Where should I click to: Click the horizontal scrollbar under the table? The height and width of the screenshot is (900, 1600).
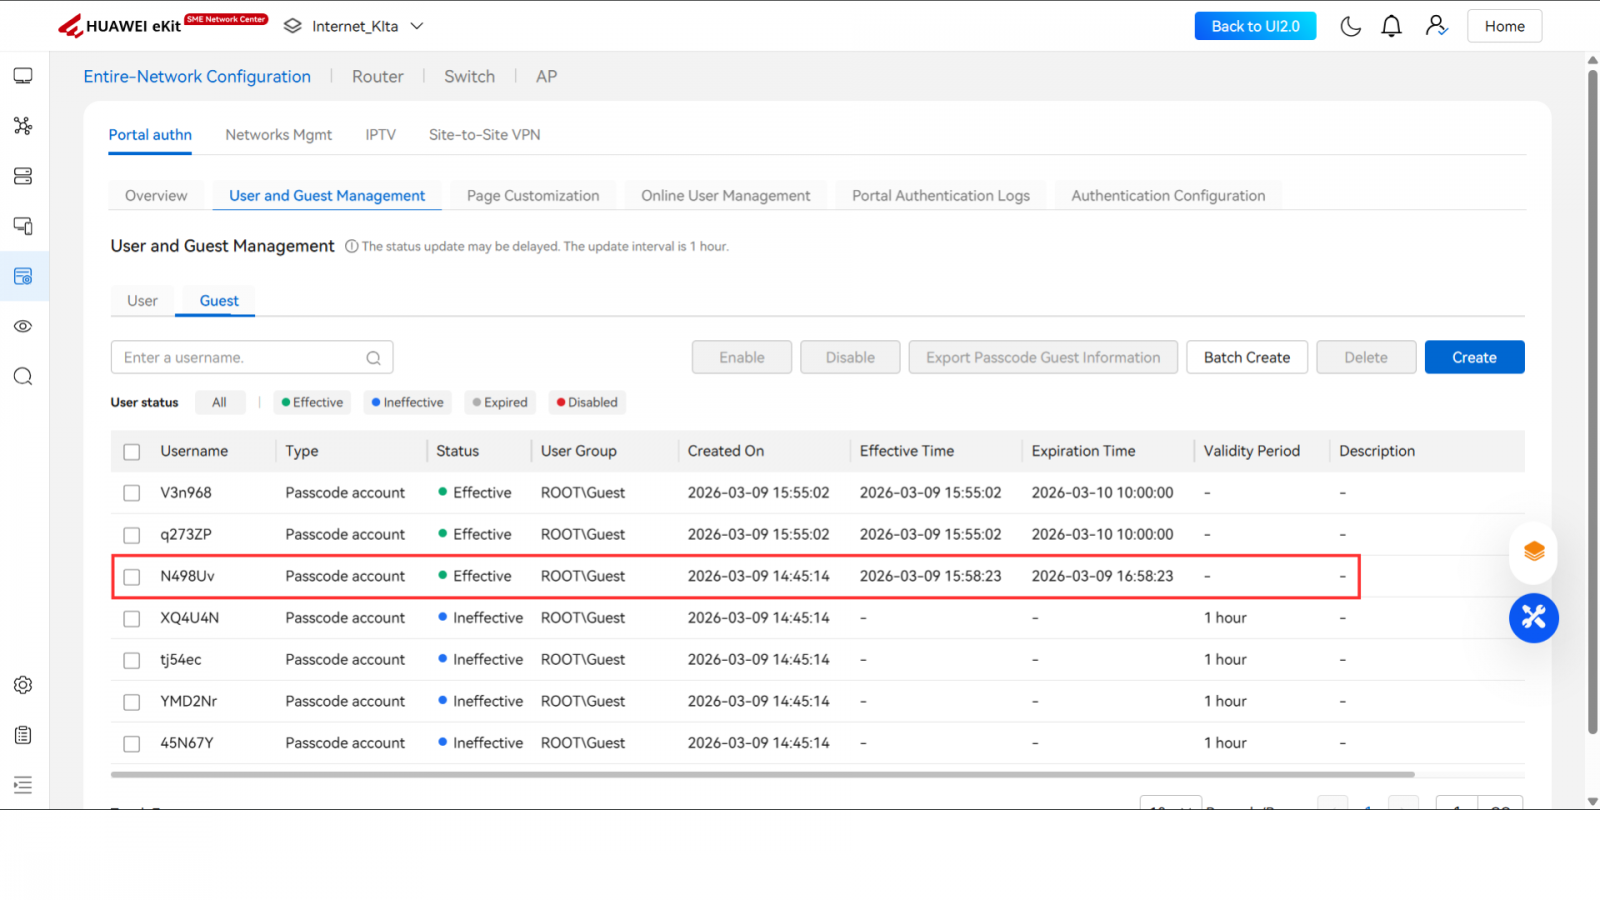762,774
